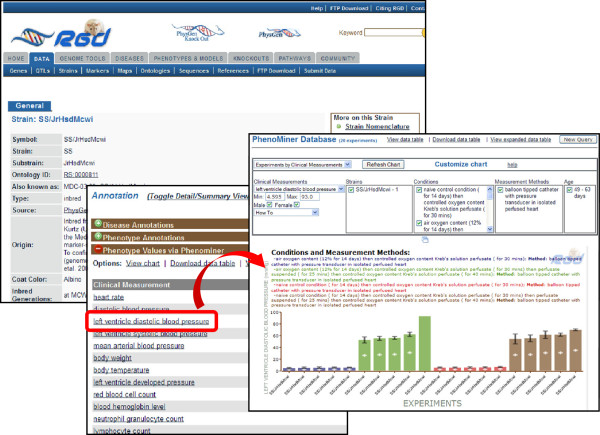Open the RS:0000811 ontology ID link
The width and height of the screenshot is (600, 435).
(x=81, y=174)
